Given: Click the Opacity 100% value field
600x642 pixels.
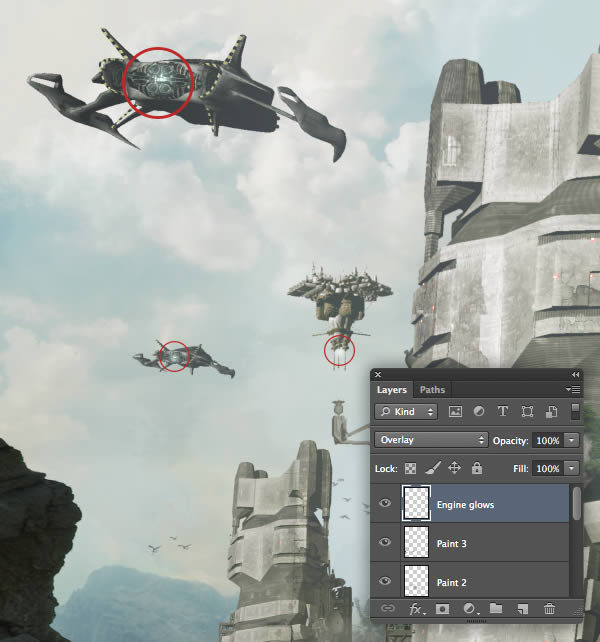Looking at the screenshot, I should pyautogui.click(x=548, y=441).
